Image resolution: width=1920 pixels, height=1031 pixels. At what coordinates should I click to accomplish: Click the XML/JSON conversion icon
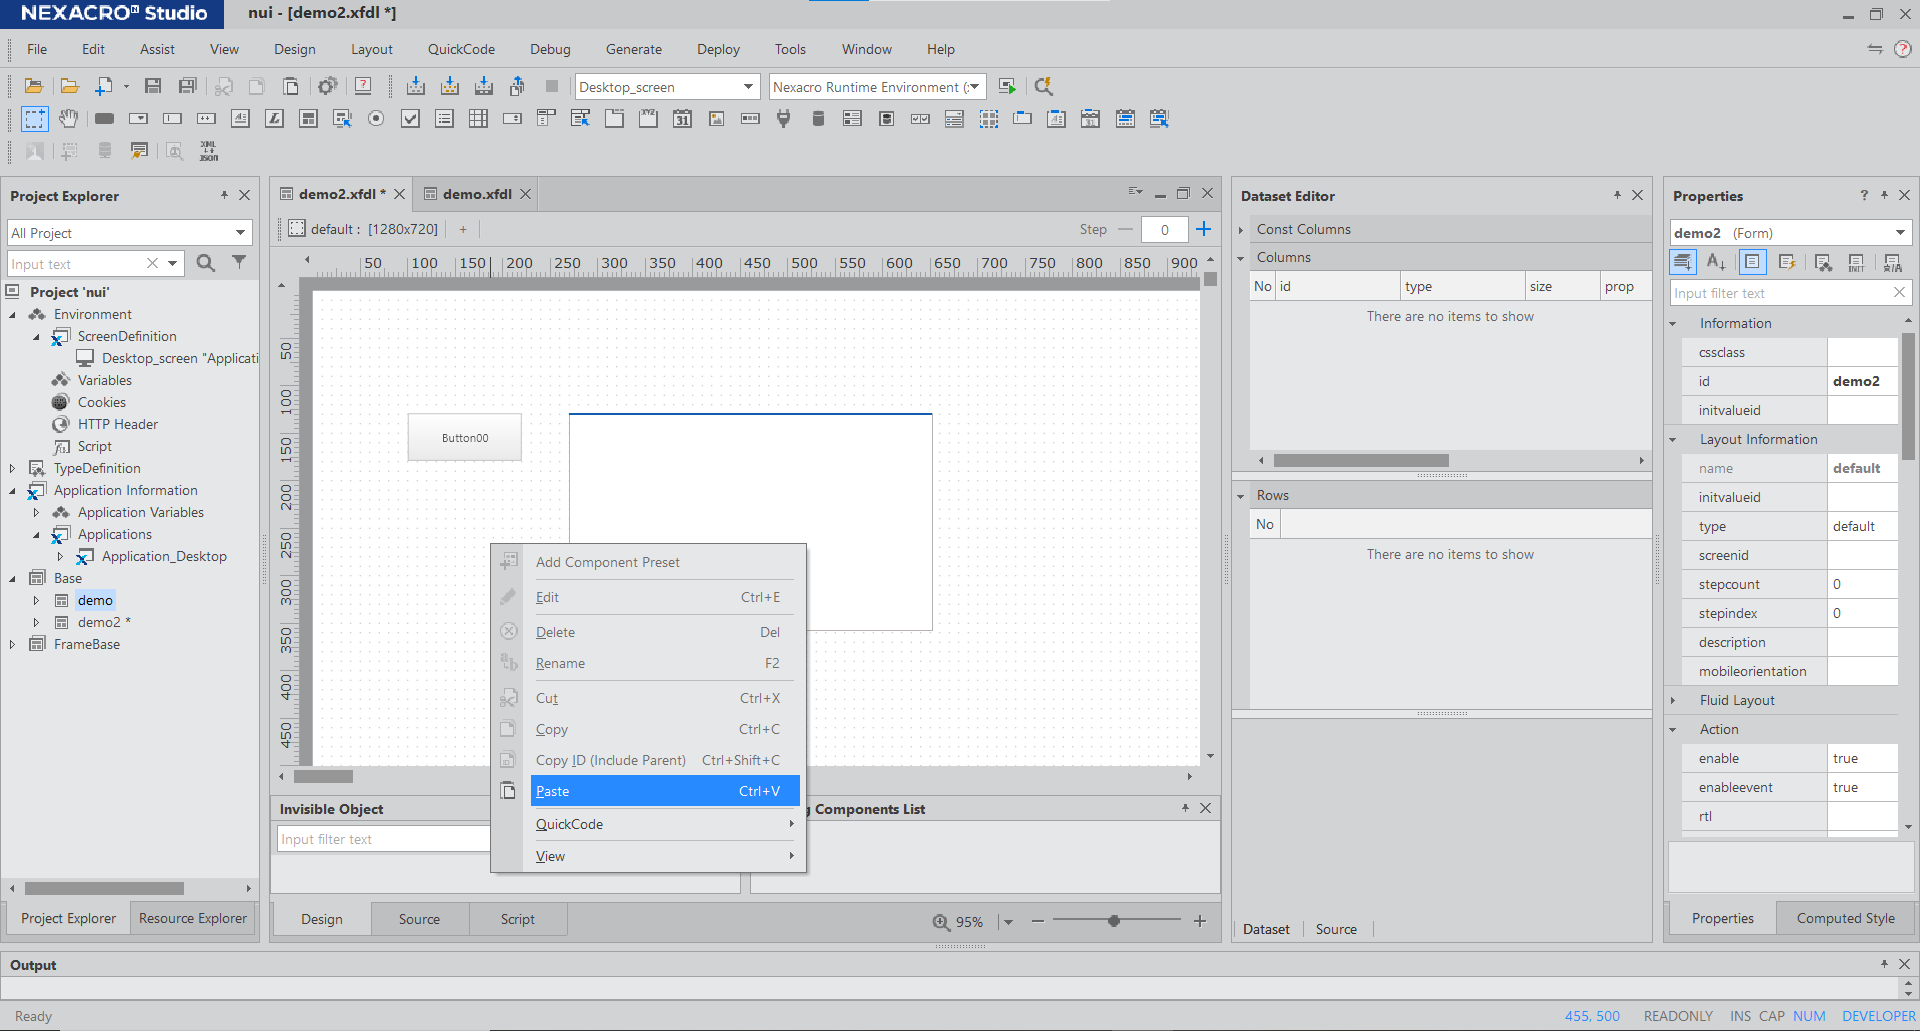[x=208, y=151]
